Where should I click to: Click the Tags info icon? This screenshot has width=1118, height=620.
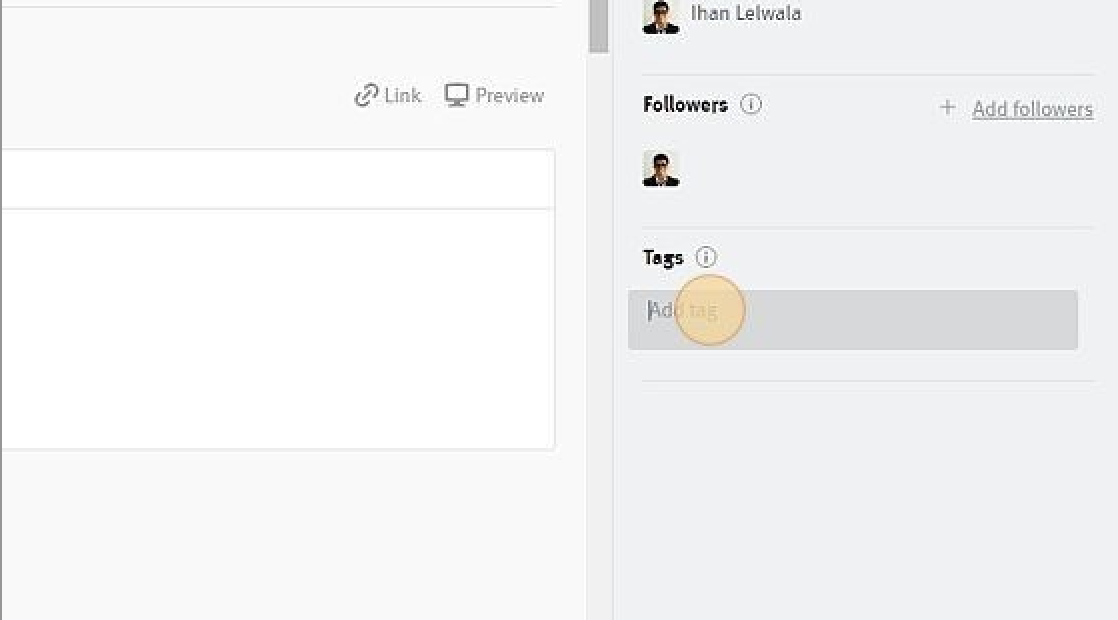(x=706, y=258)
